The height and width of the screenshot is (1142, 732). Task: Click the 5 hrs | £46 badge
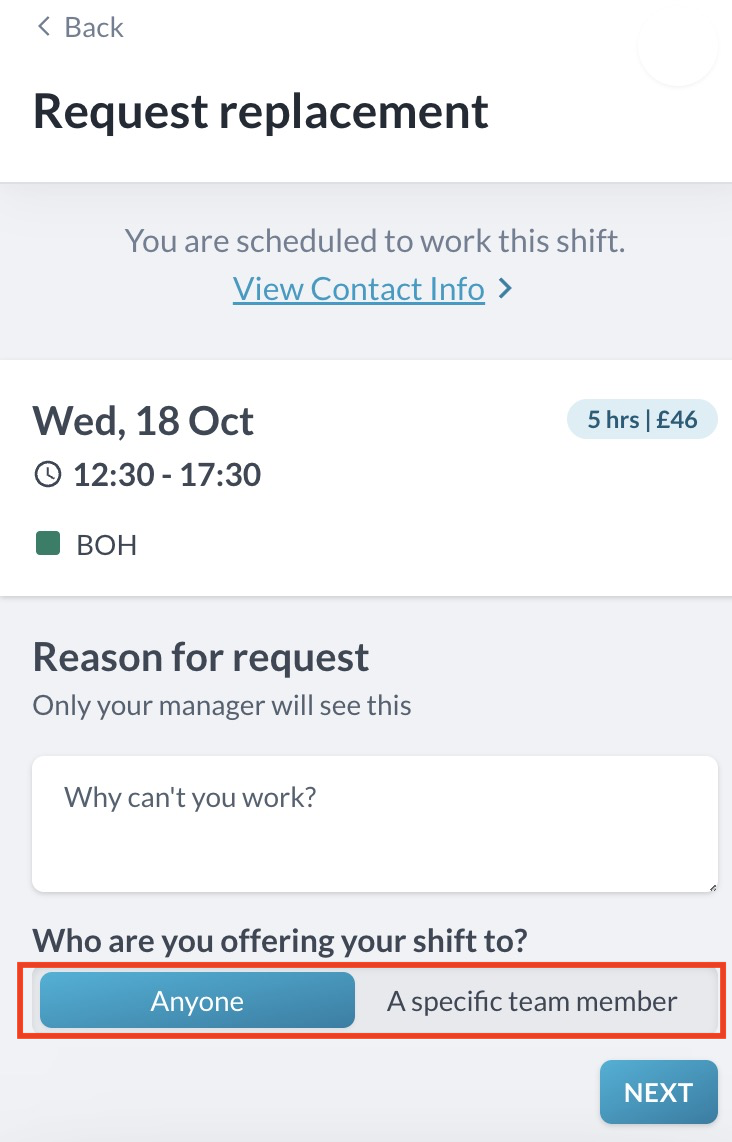pos(641,420)
